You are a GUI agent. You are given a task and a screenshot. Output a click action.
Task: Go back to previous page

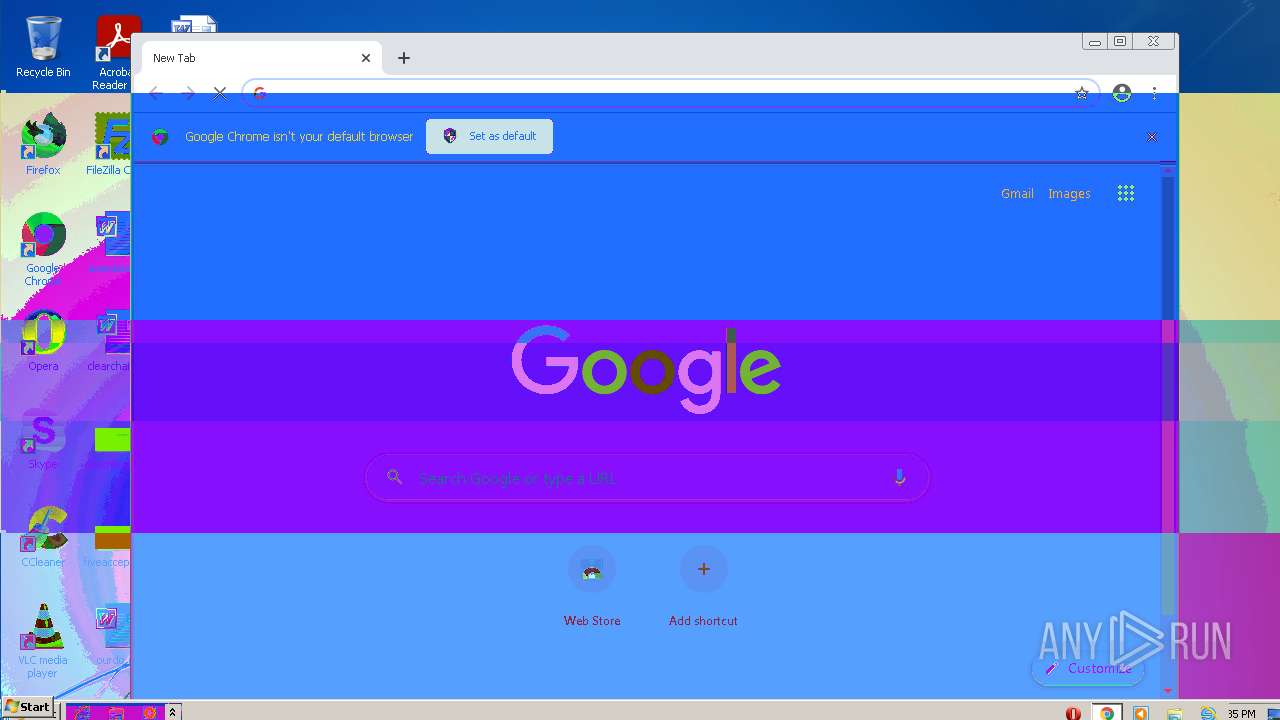[x=155, y=93]
